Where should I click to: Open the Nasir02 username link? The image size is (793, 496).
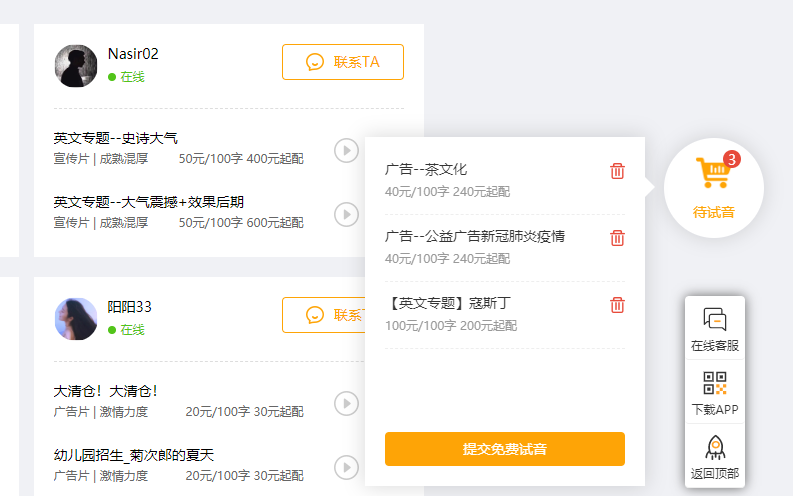click(x=133, y=54)
